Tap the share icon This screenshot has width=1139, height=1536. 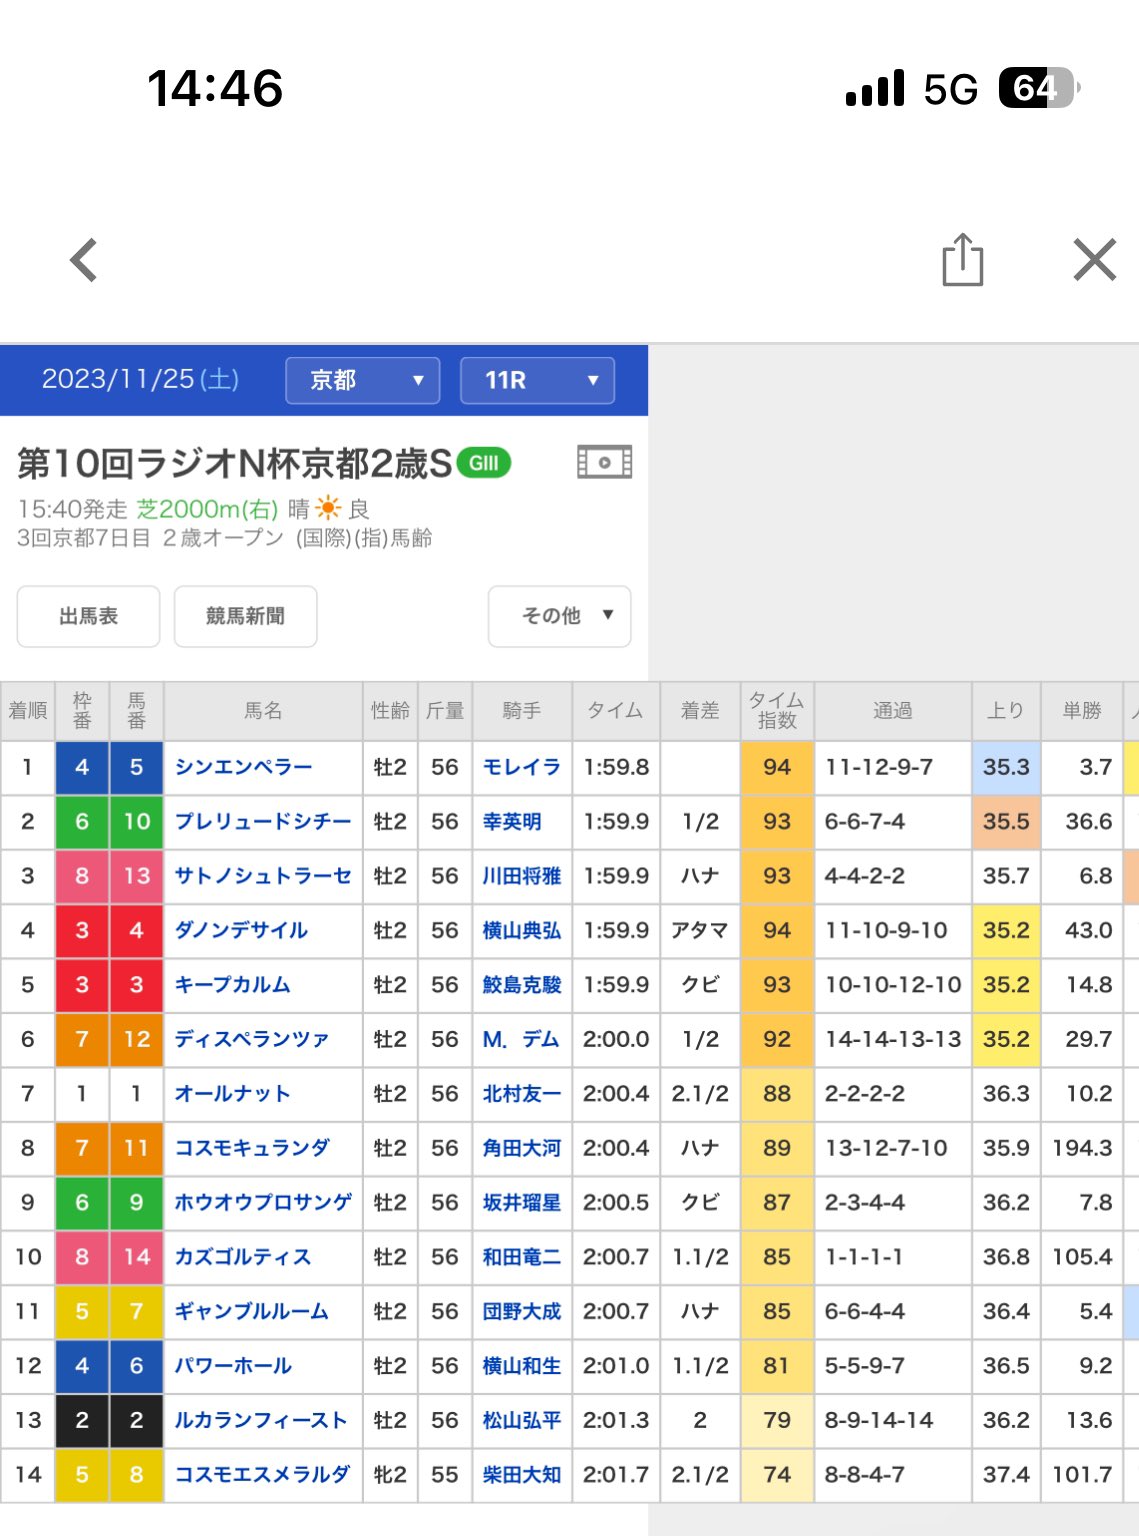click(x=962, y=260)
